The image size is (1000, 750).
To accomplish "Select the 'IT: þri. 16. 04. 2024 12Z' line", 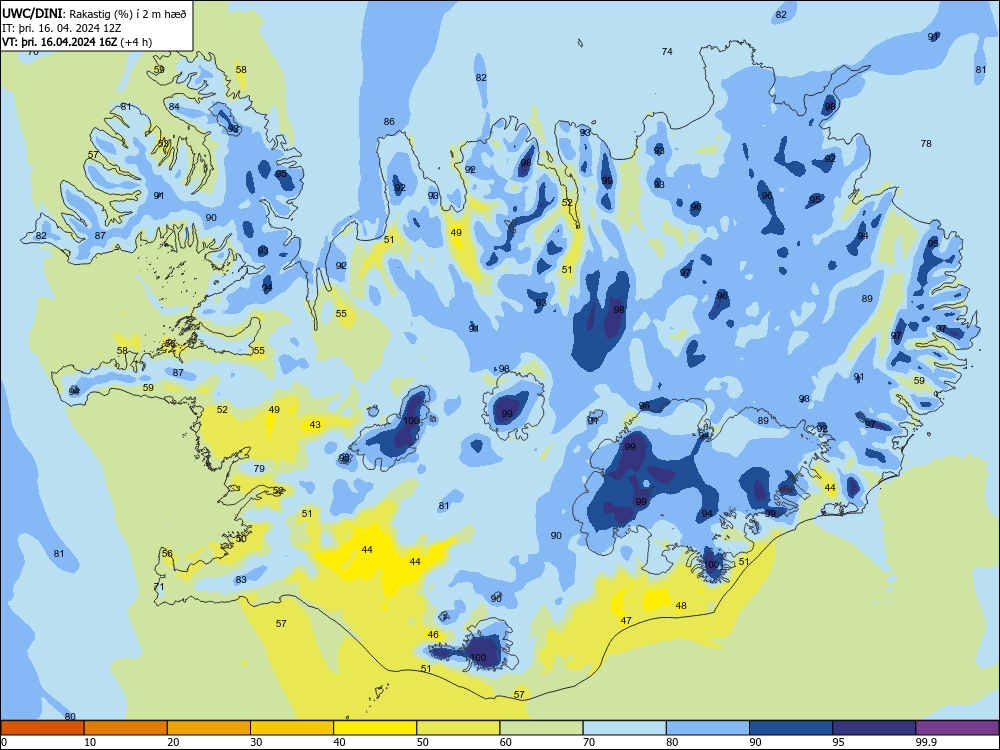I will (61, 28).
